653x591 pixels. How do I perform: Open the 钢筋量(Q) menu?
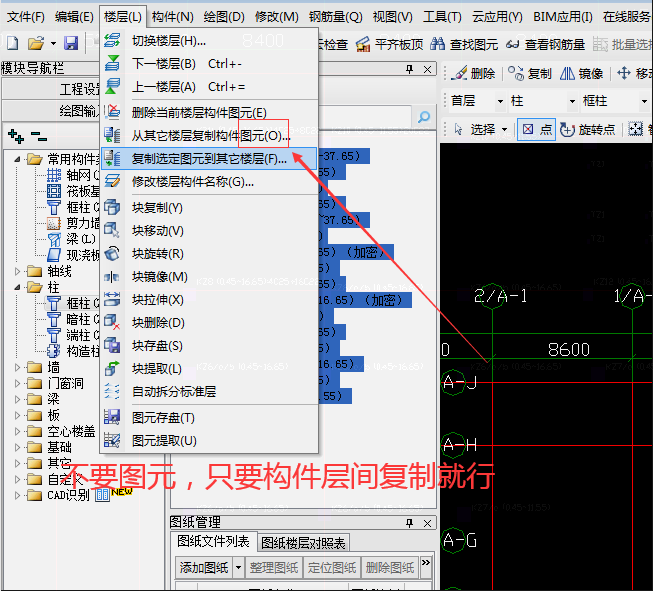336,17
